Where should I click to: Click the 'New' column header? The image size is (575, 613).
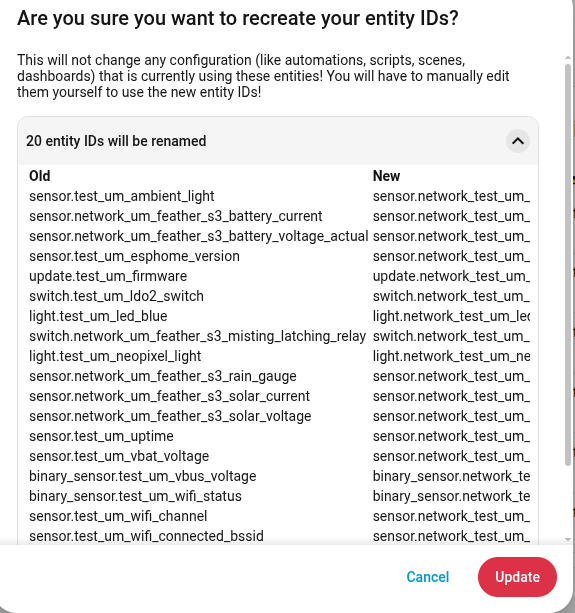coord(386,176)
